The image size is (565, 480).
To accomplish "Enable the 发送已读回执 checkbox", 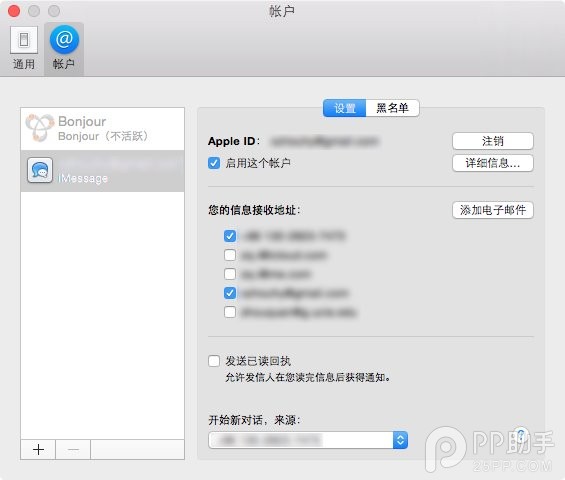I will pyautogui.click(x=214, y=361).
